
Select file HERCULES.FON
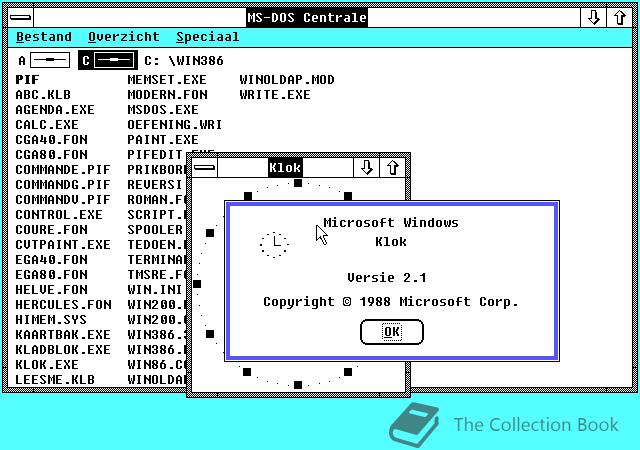pos(63,305)
